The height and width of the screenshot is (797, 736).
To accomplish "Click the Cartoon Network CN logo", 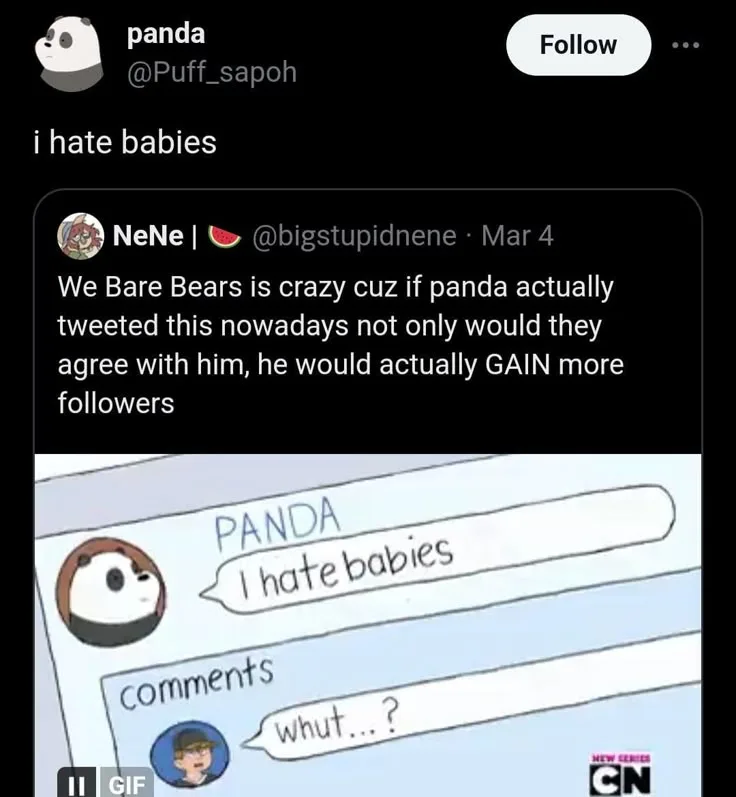I will [620, 770].
